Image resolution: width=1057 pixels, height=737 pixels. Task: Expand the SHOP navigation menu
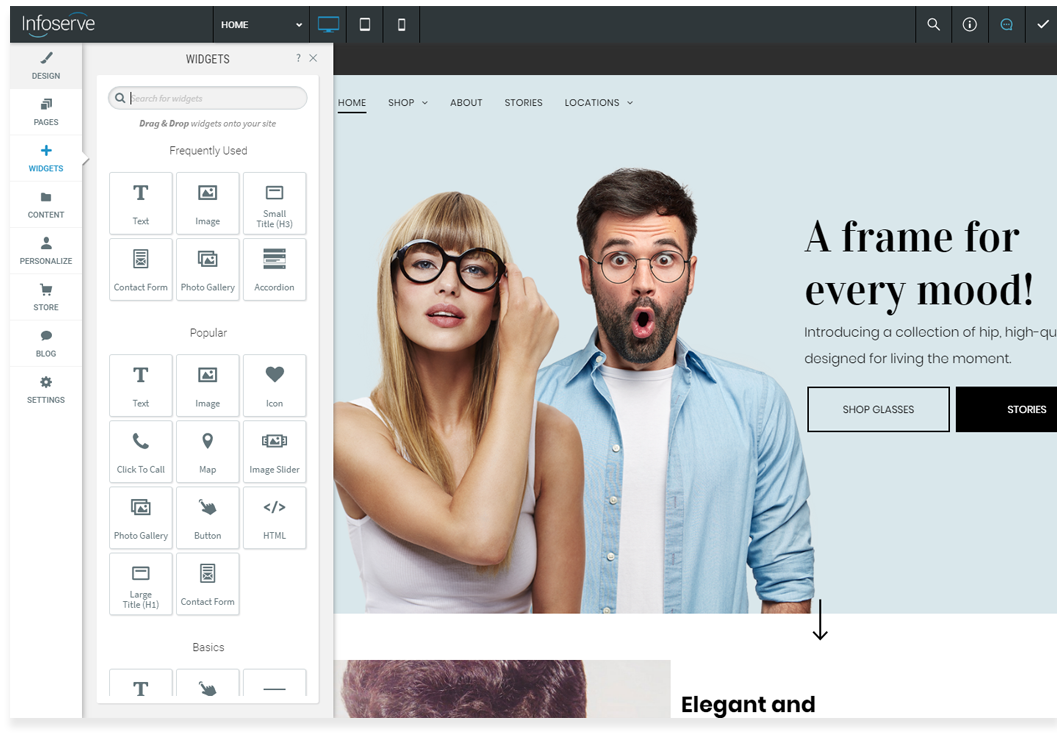(x=407, y=103)
